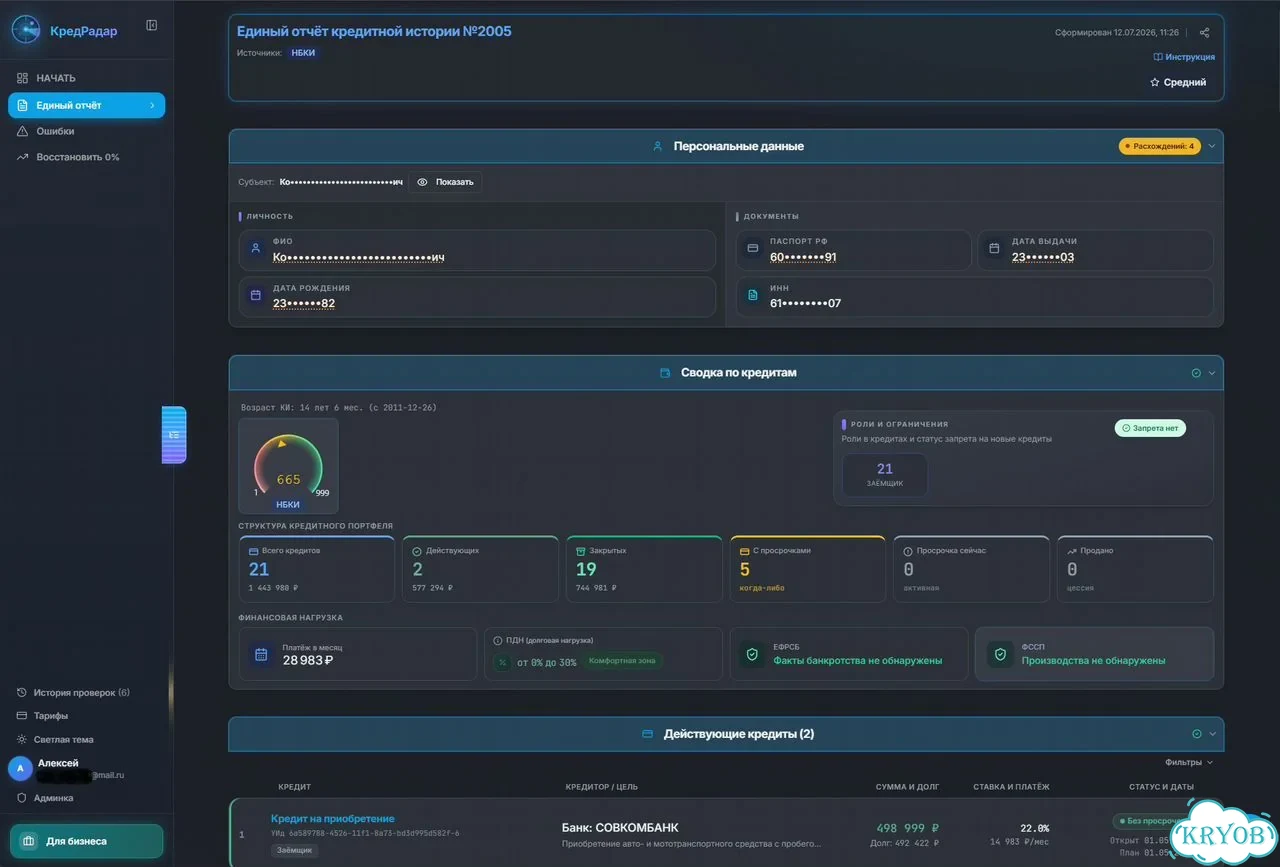
Task: Select the Всего кредитов card
Action: pyautogui.click(x=316, y=569)
